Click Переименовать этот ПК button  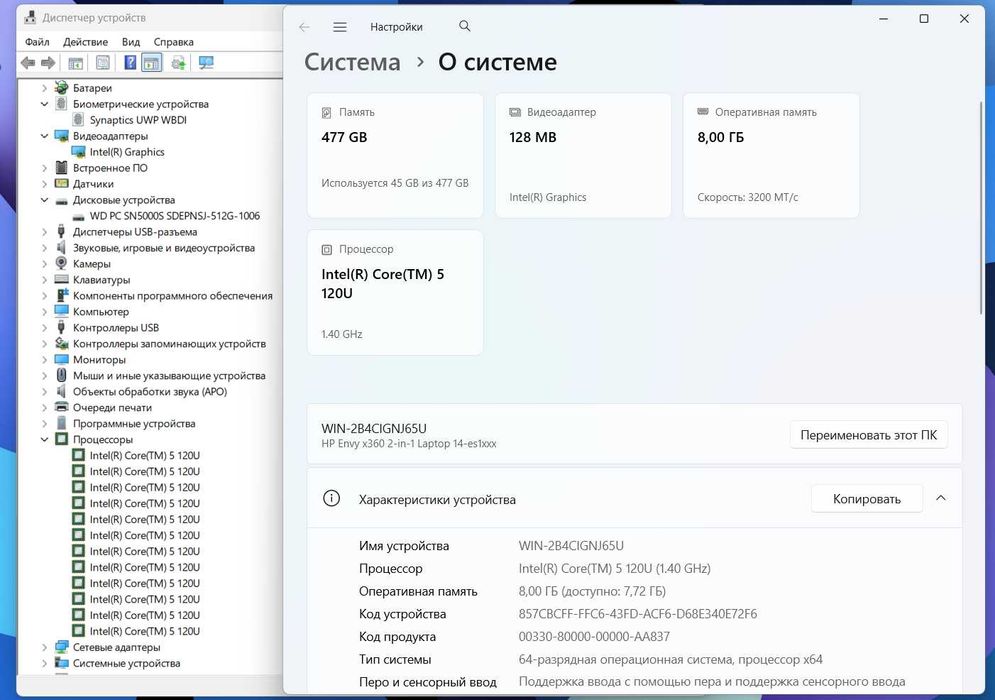coord(868,435)
